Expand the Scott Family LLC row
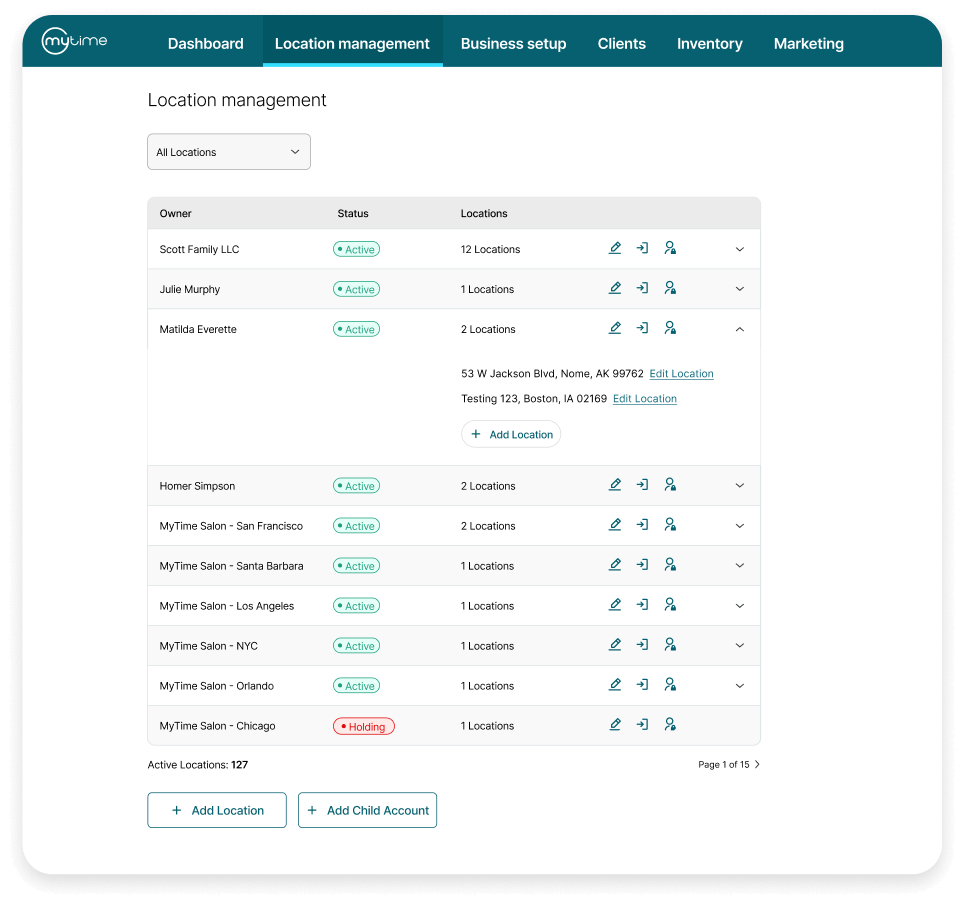Screen dimensions: 965x904 pyautogui.click(x=740, y=249)
